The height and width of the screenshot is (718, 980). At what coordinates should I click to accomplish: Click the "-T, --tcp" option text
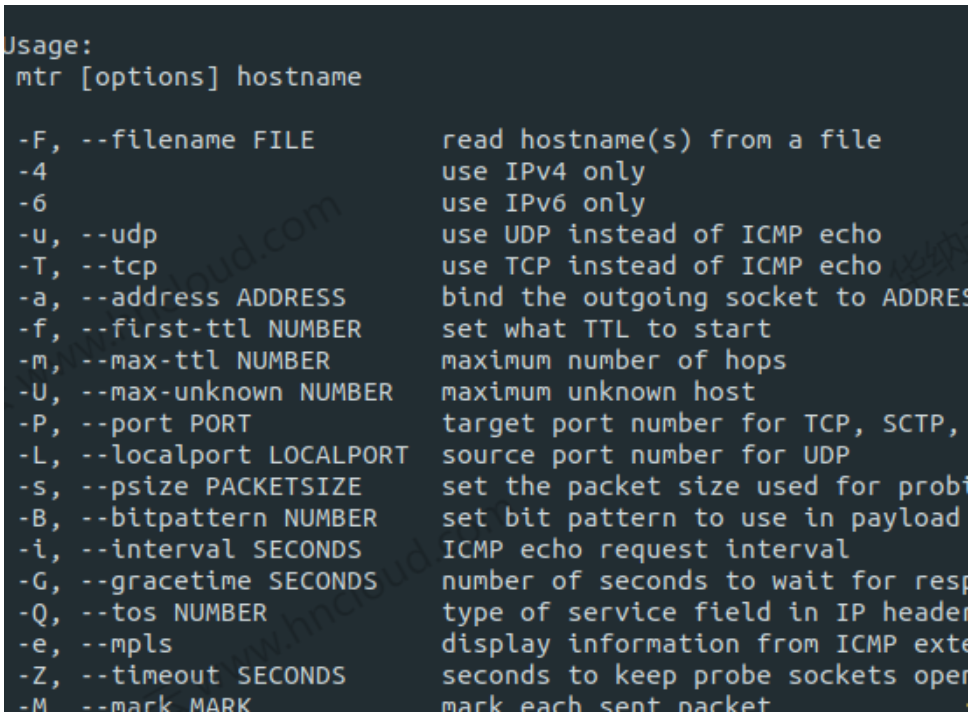coord(88,267)
